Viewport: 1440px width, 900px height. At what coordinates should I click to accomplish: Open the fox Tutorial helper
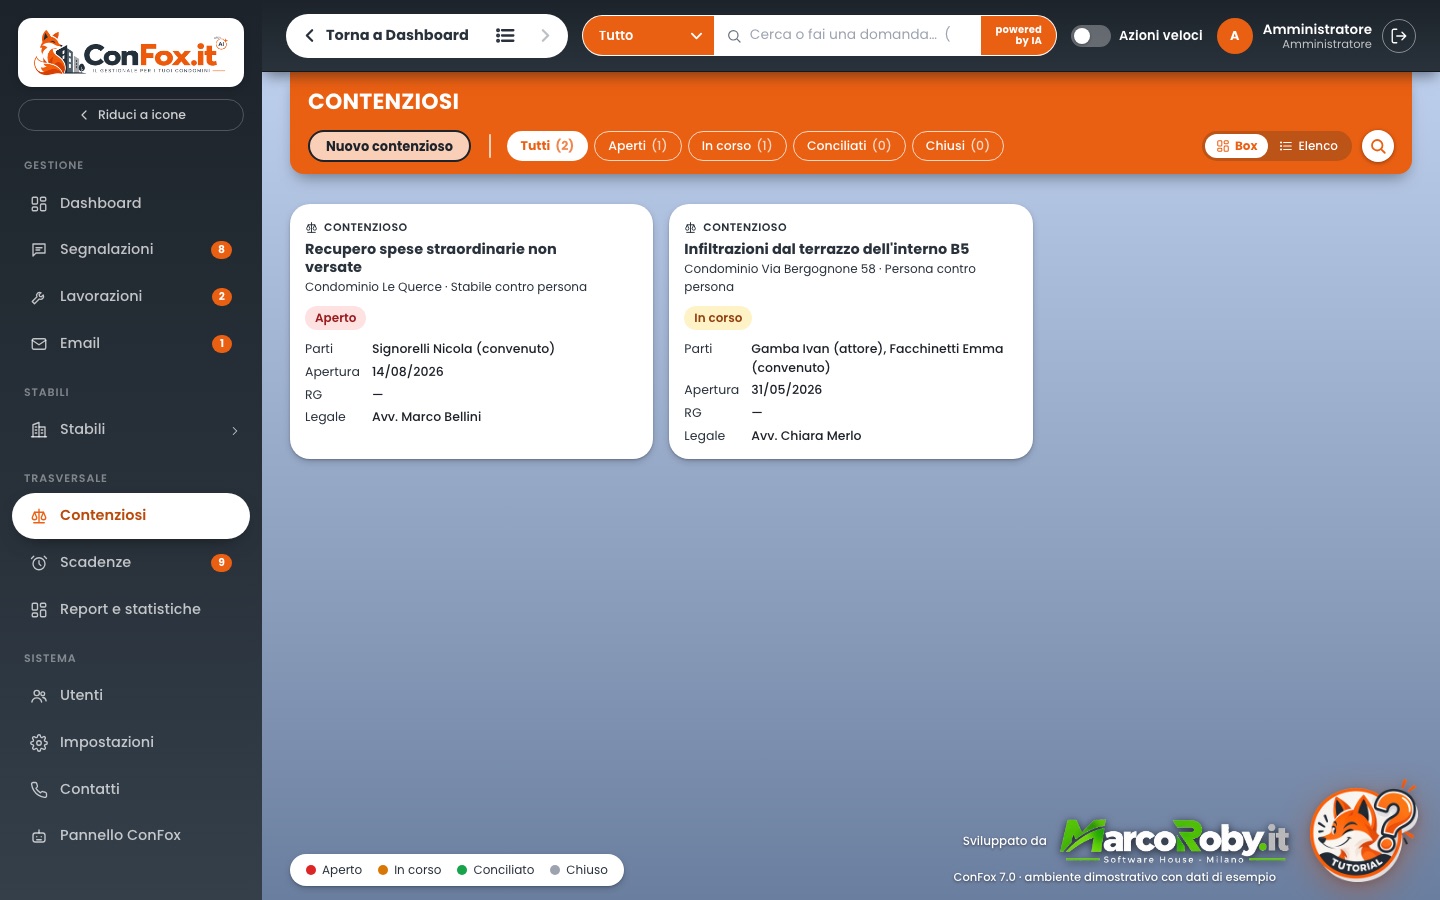tap(1363, 832)
